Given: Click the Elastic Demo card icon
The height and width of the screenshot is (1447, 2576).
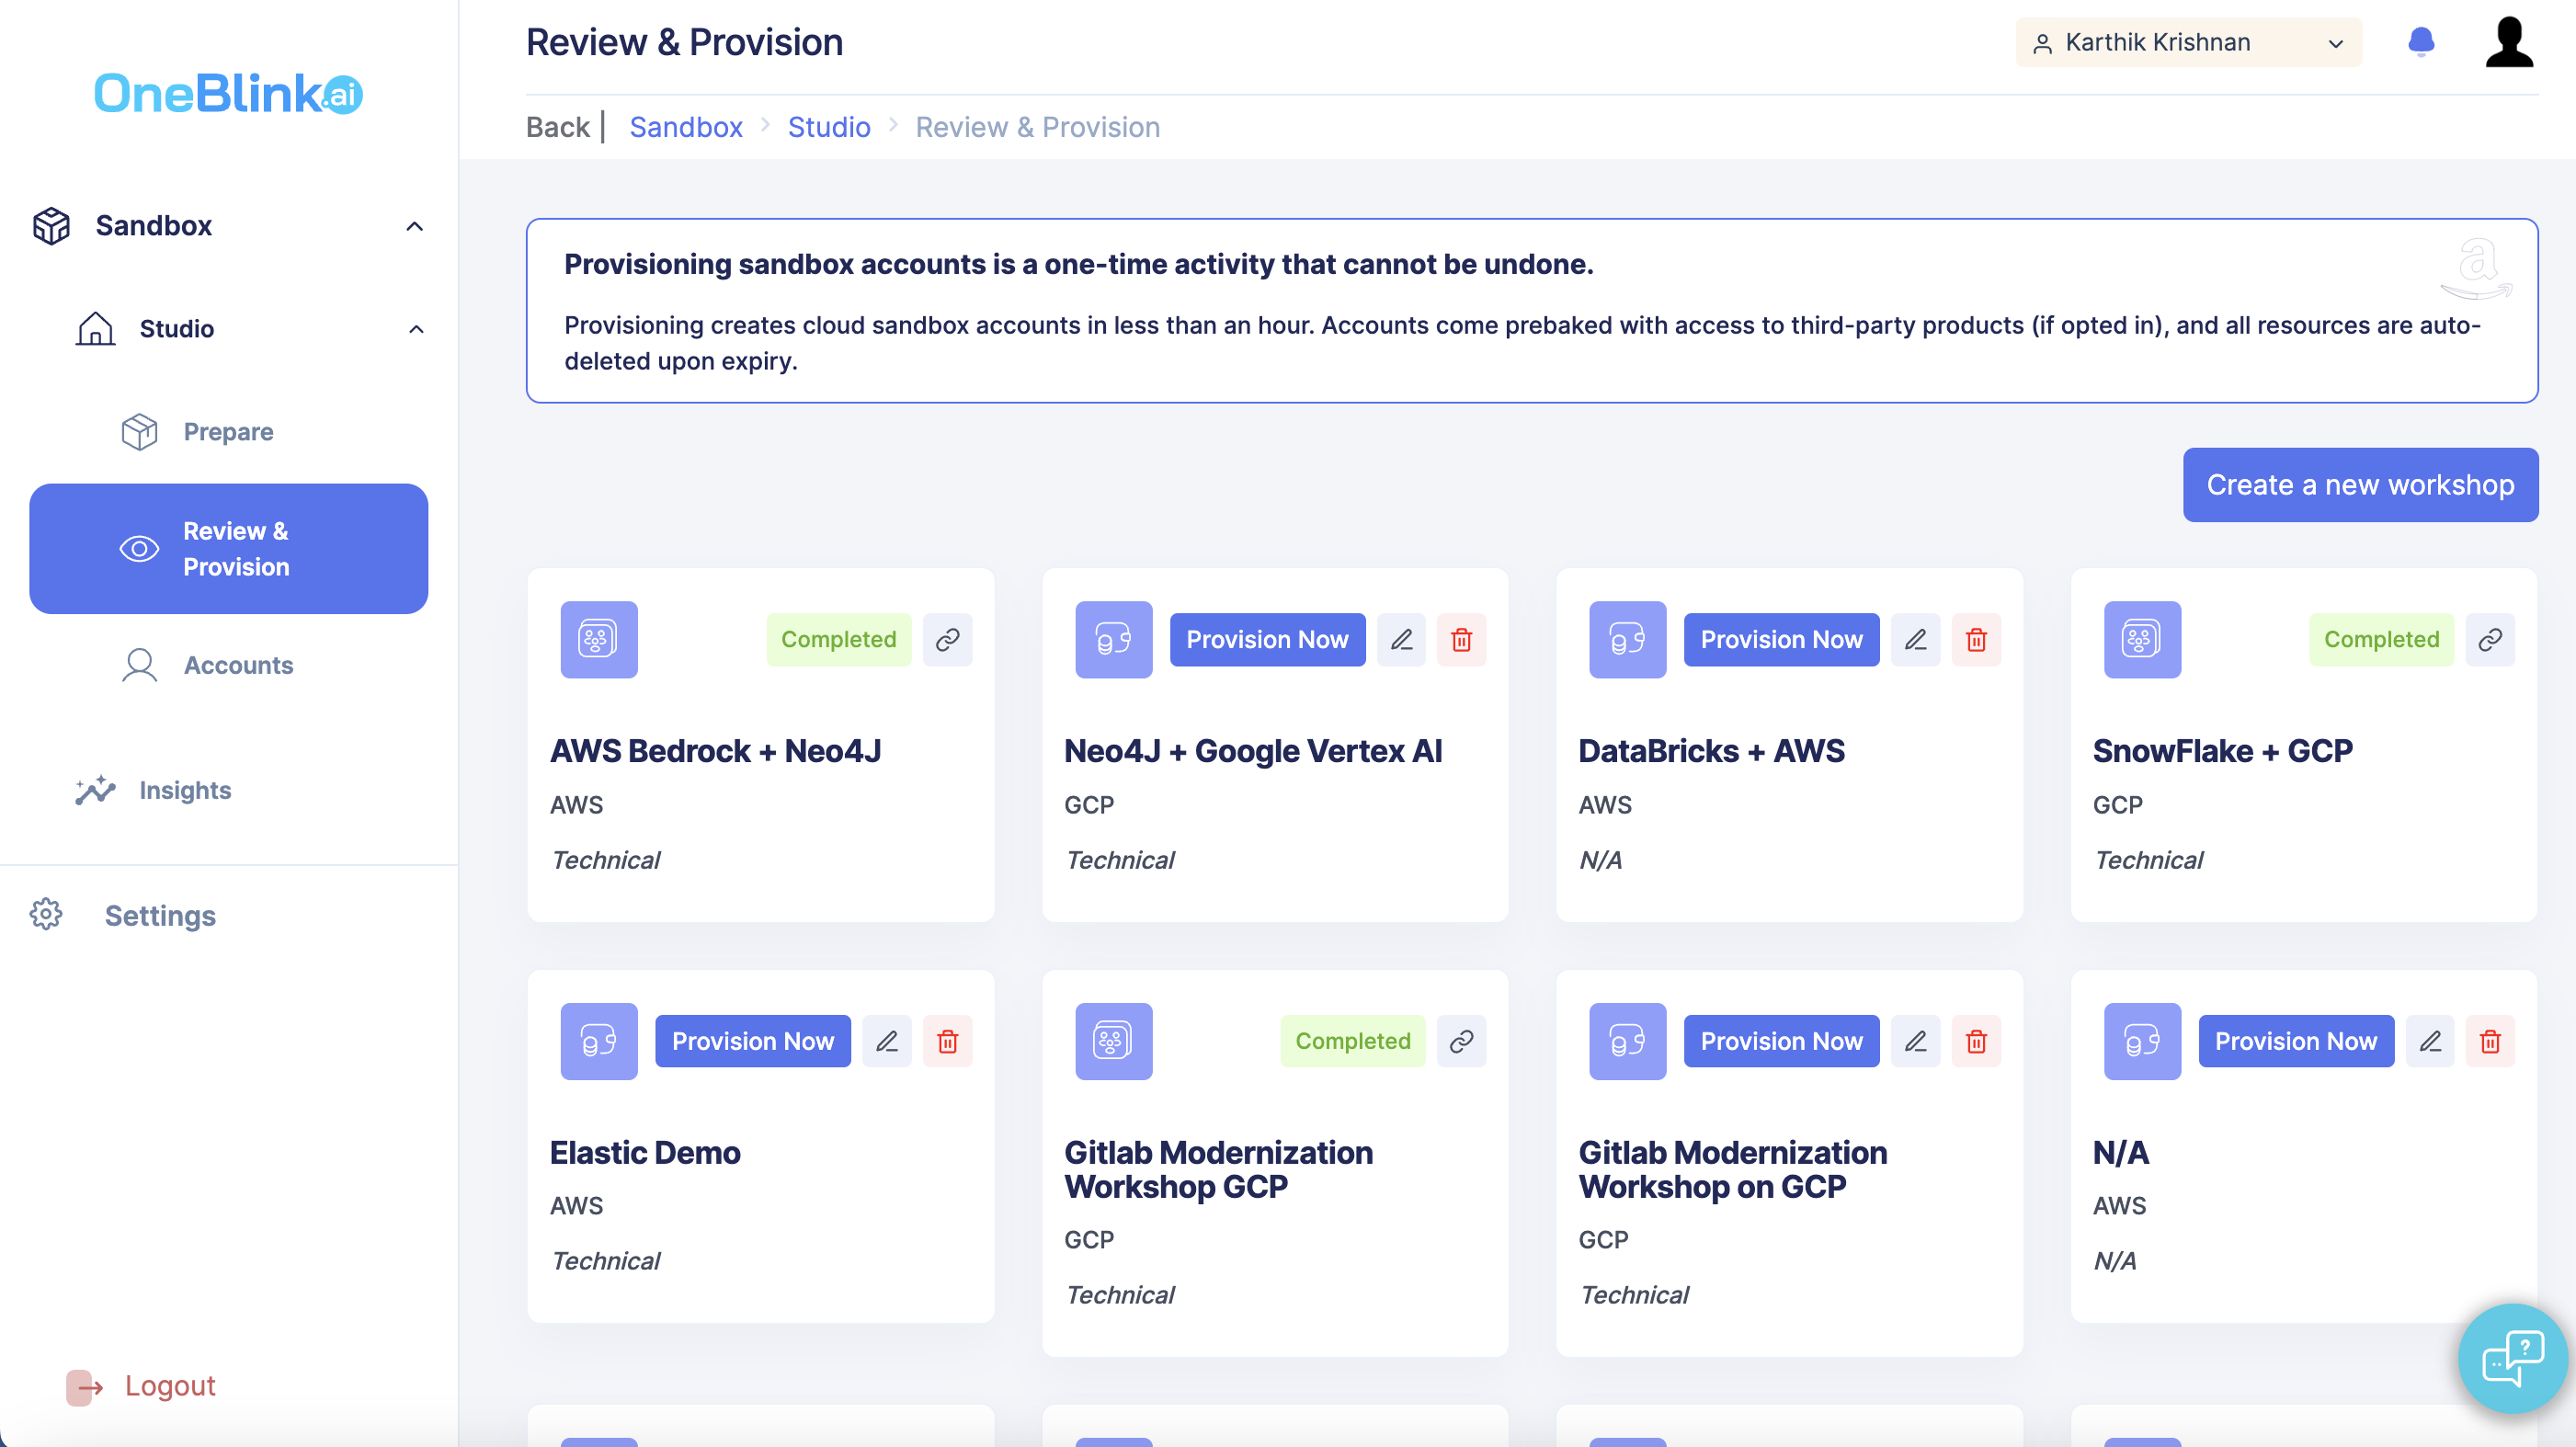Looking at the screenshot, I should point(599,1041).
